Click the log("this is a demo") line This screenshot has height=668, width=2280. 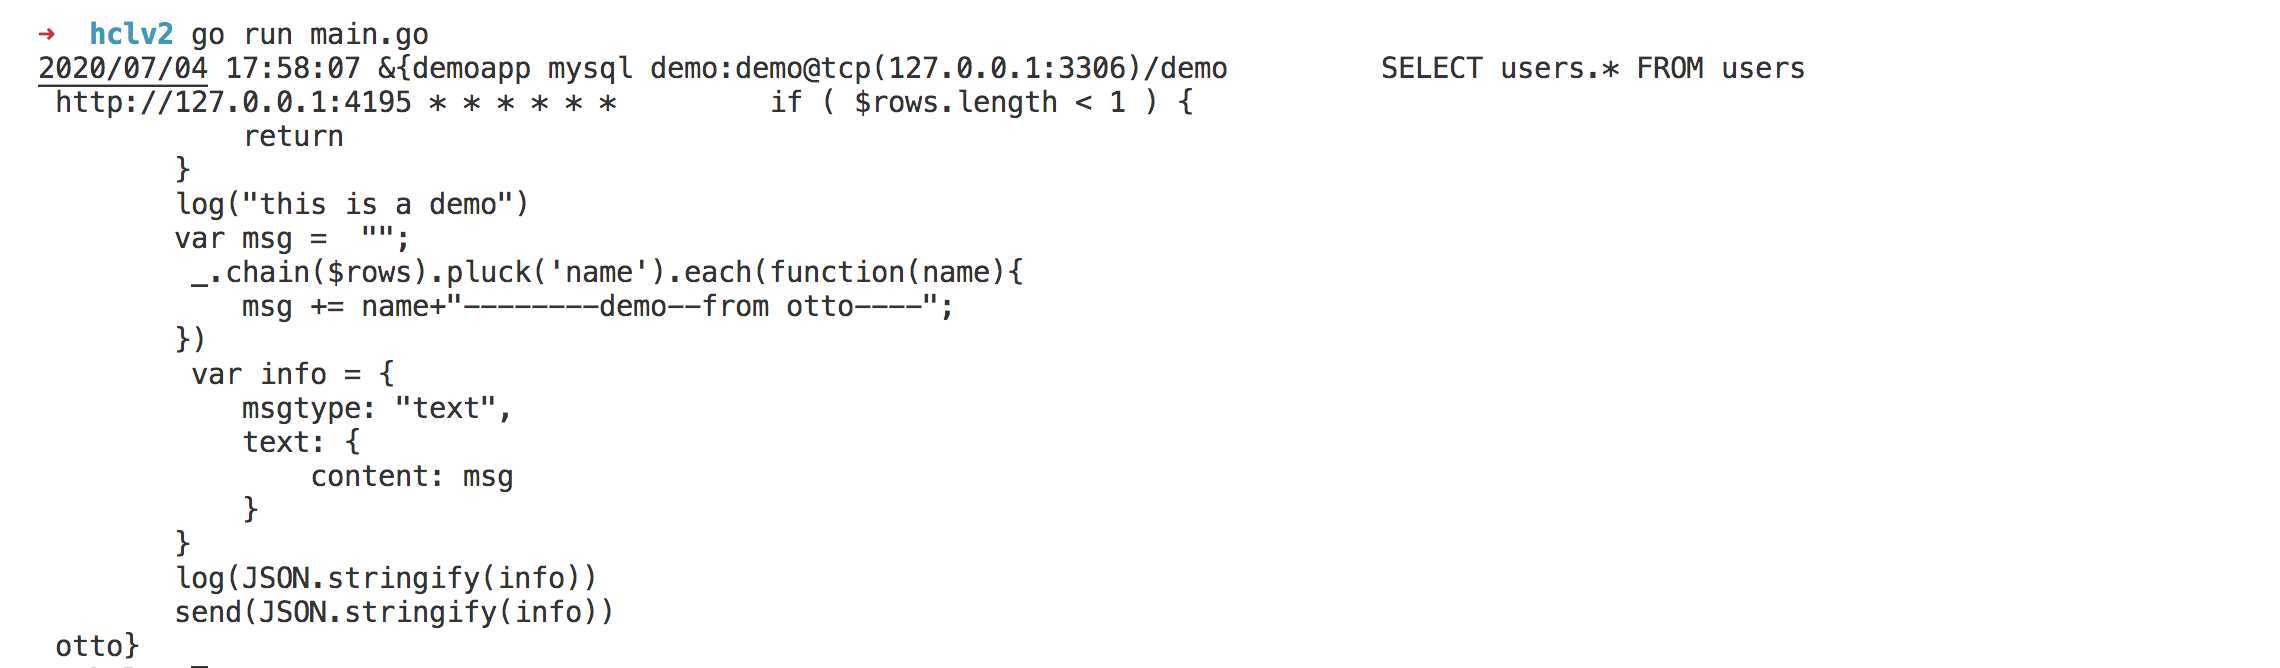pyautogui.click(x=352, y=204)
